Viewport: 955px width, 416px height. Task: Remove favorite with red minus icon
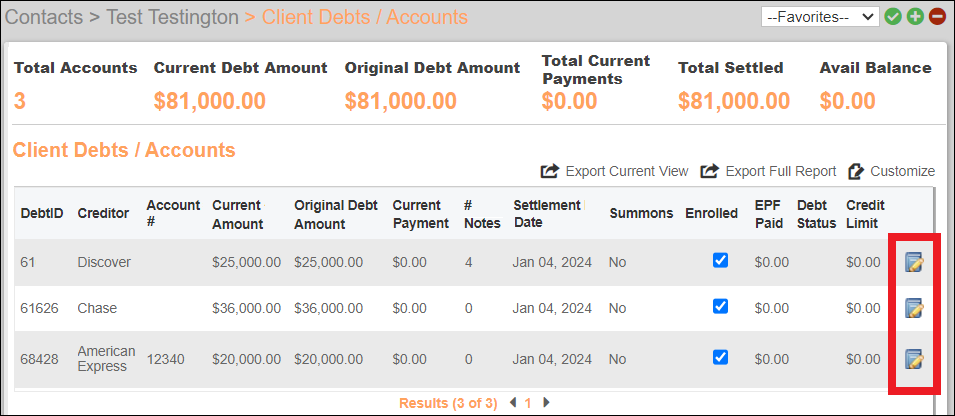(937, 17)
